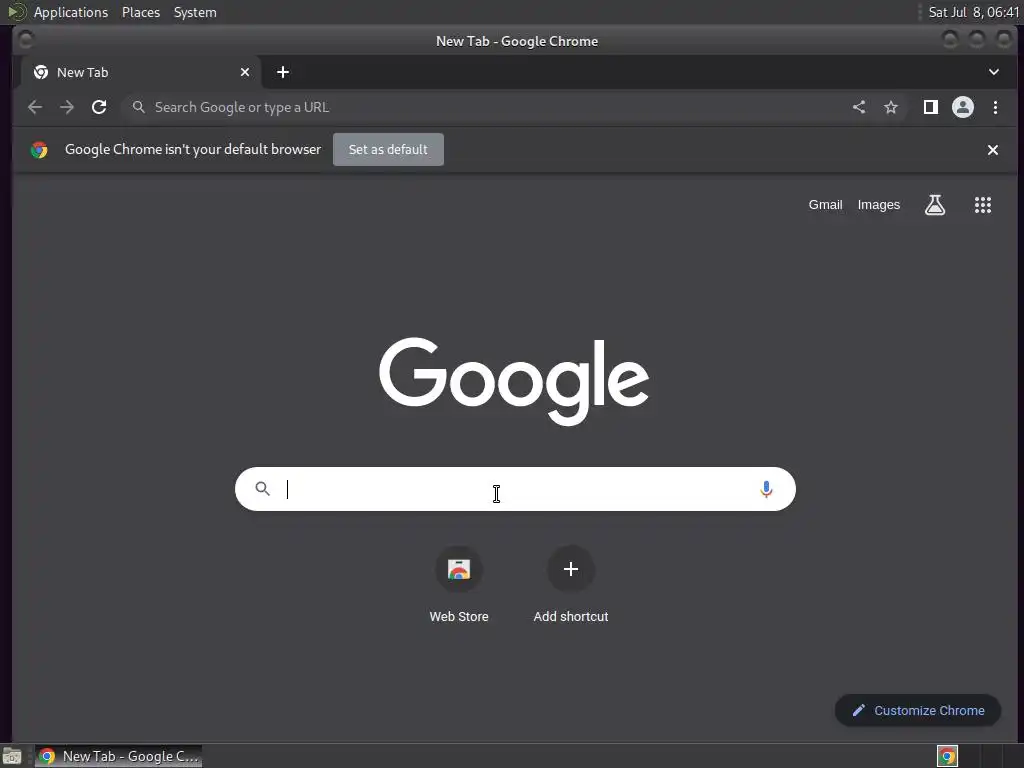Open Search Labs flask icon
The width and height of the screenshot is (1024, 768).
pyautogui.click(x=935, y=205)
